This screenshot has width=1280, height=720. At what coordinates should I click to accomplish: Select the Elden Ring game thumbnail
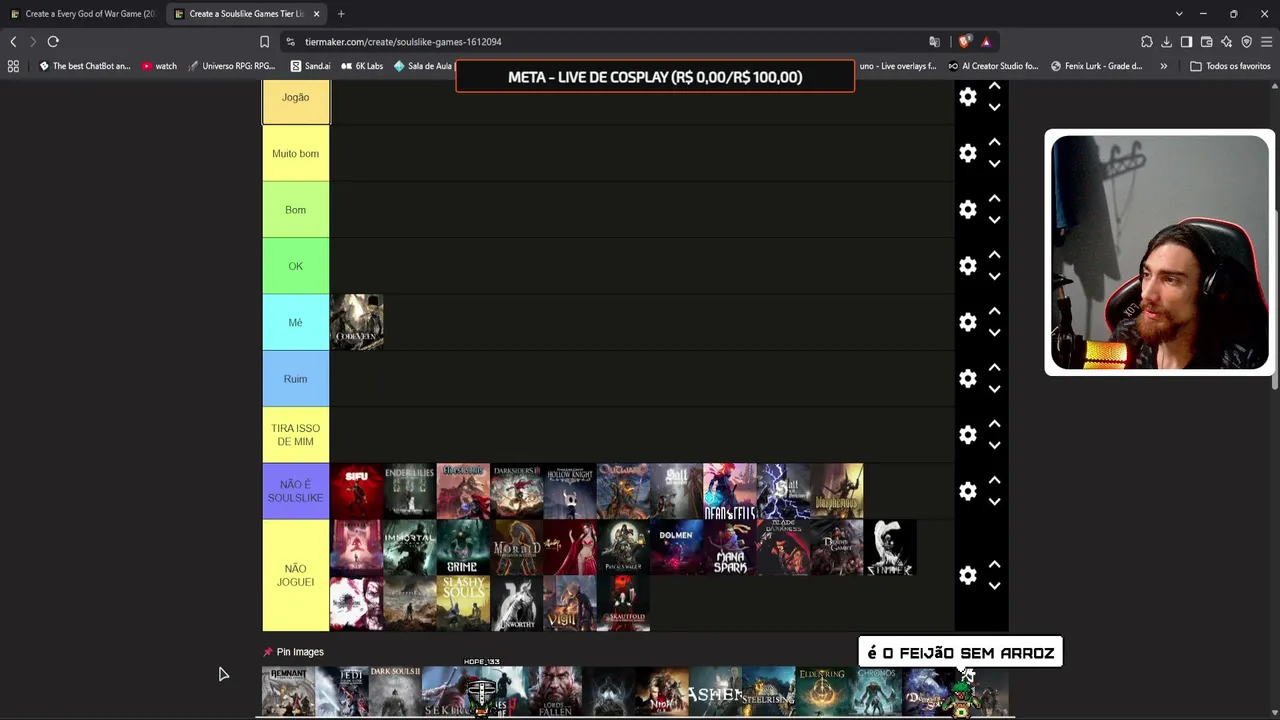click(x=822, y=692)
